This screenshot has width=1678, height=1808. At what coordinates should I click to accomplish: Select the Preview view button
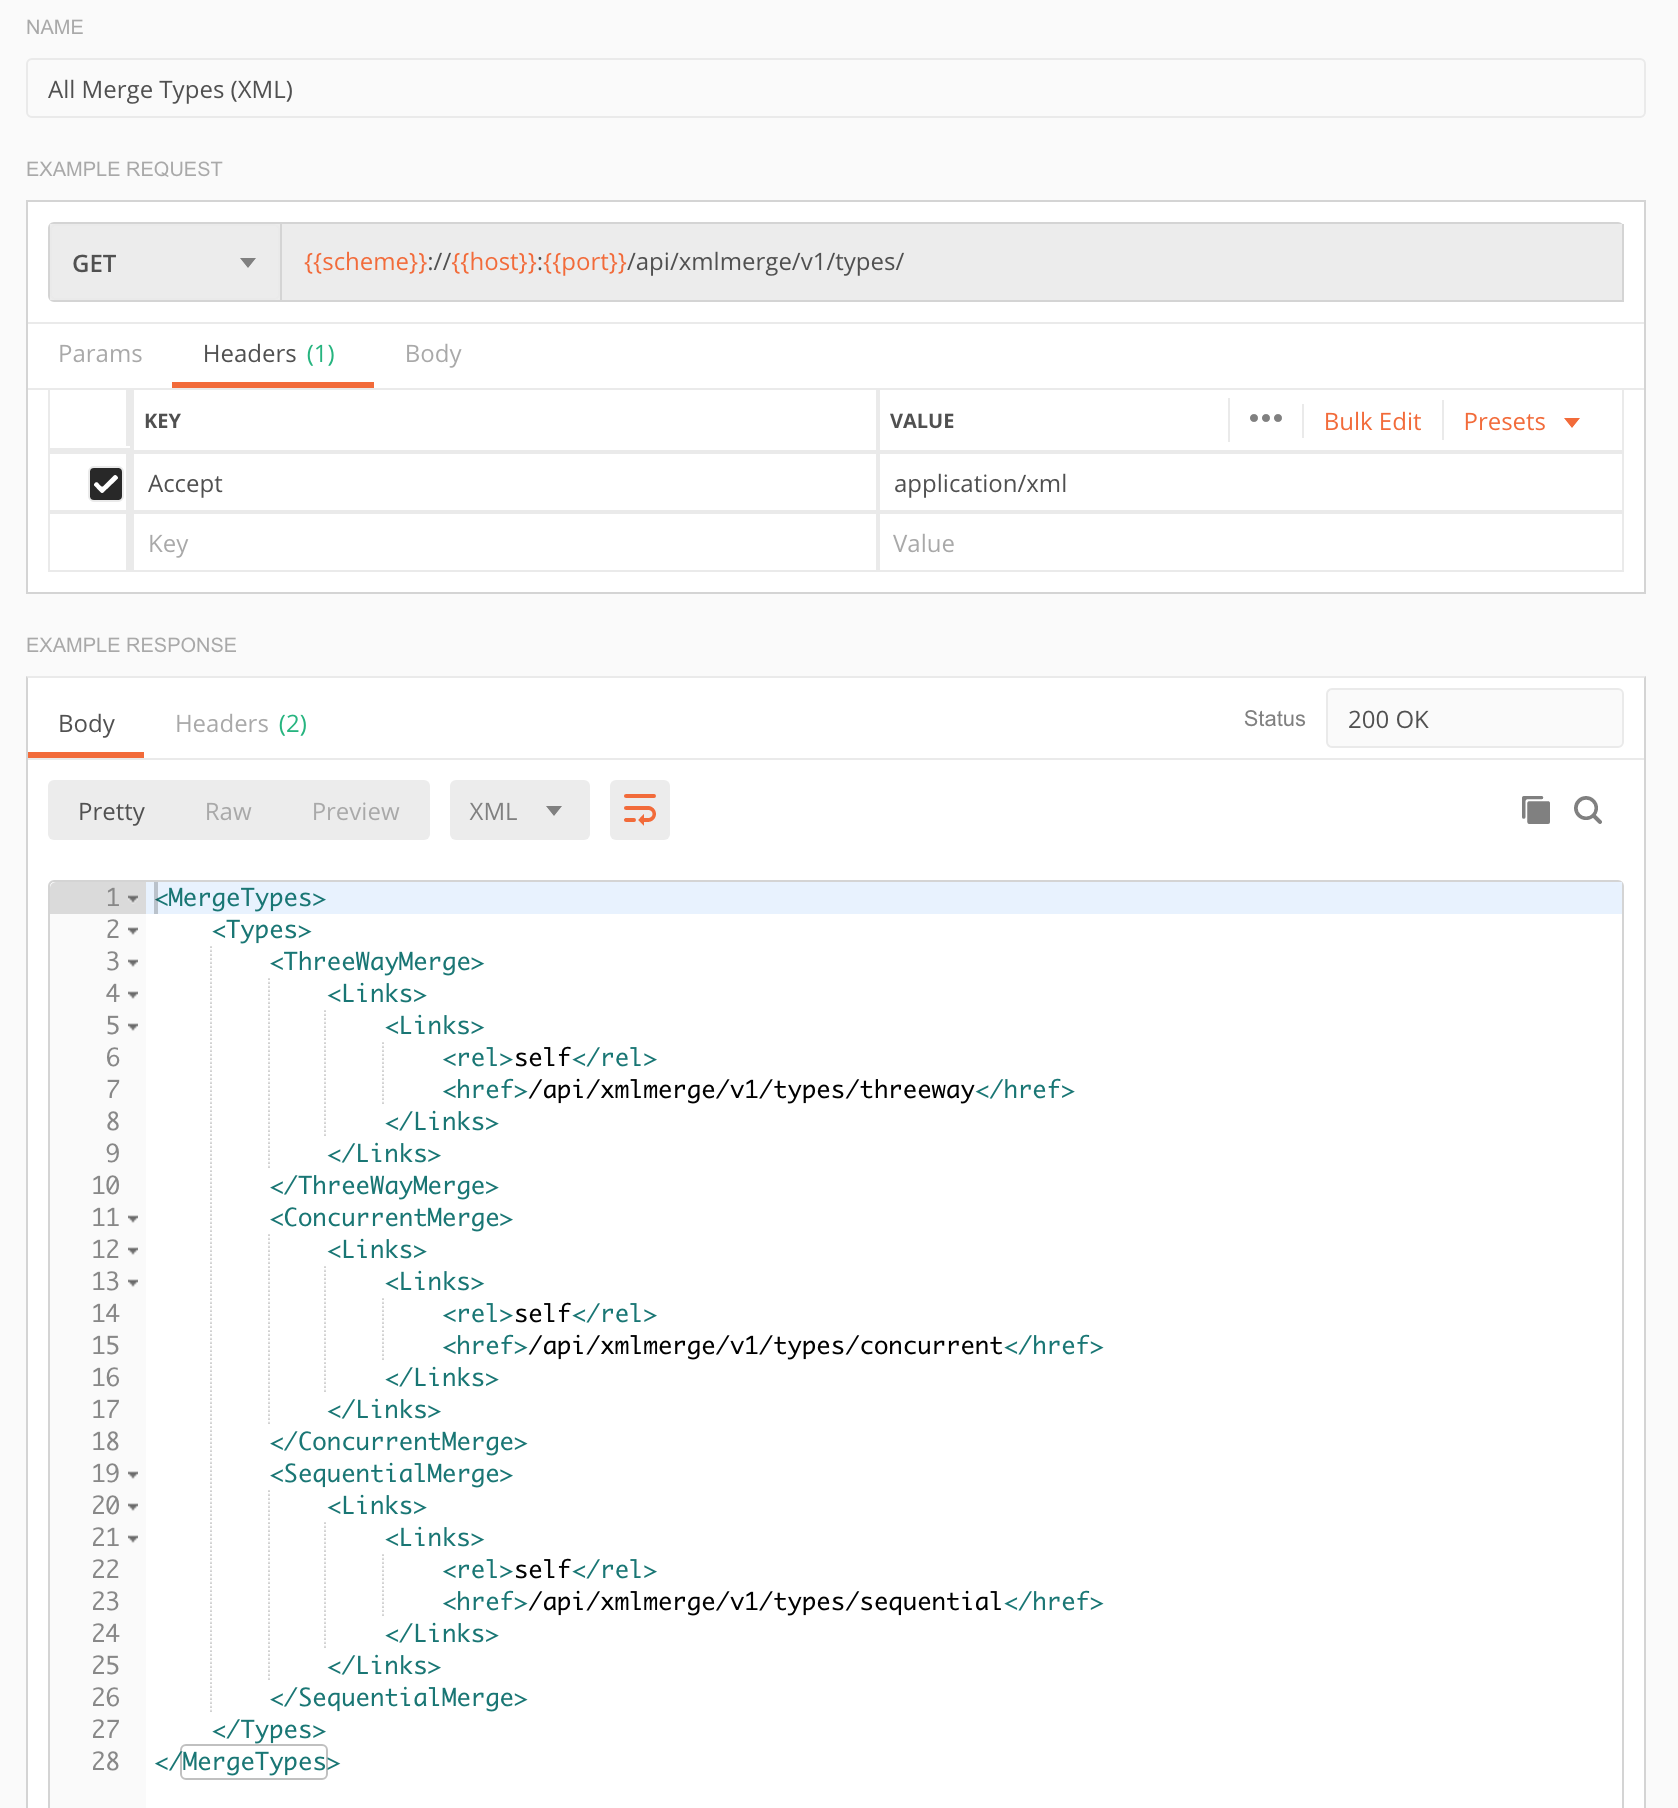pyautogui.click(x=355, y=812)
